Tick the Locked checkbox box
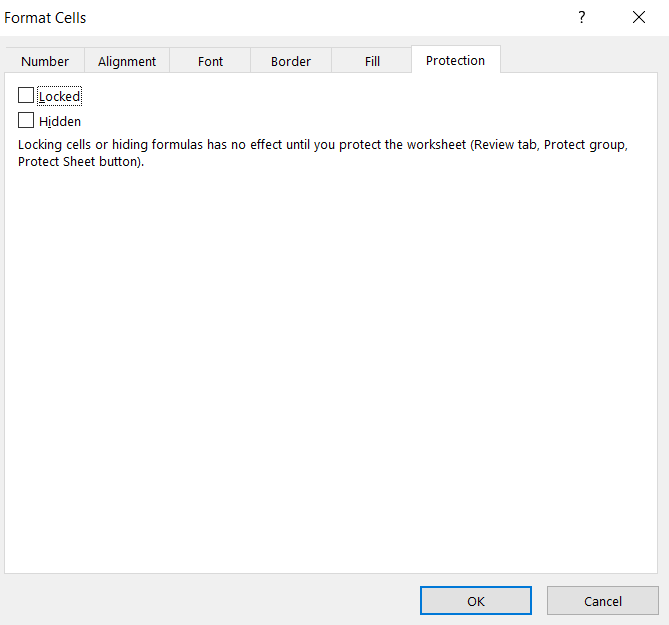This screenshot has height=625, width=669. coord(26,96)
